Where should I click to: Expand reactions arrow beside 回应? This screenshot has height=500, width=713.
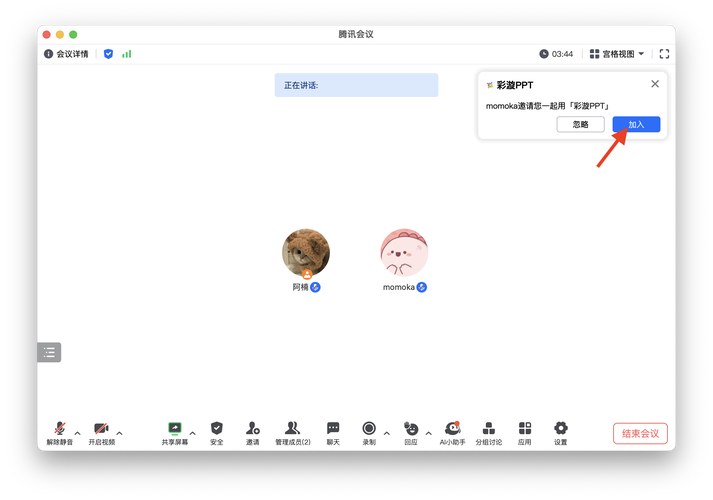click(429, 433)
